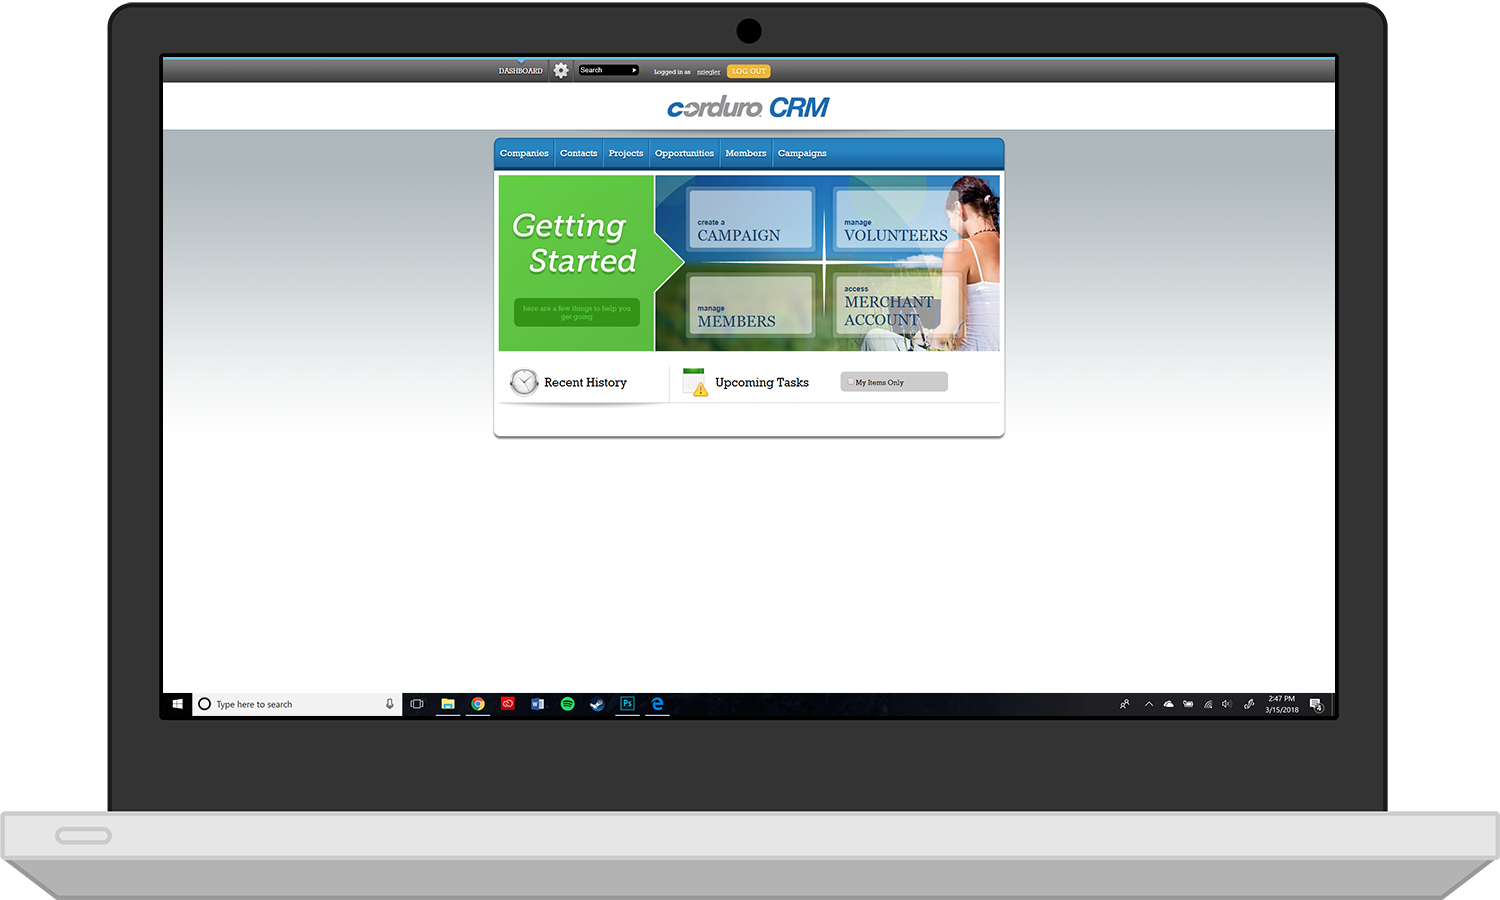Open Task View on the taskbar

coord(417,704)
